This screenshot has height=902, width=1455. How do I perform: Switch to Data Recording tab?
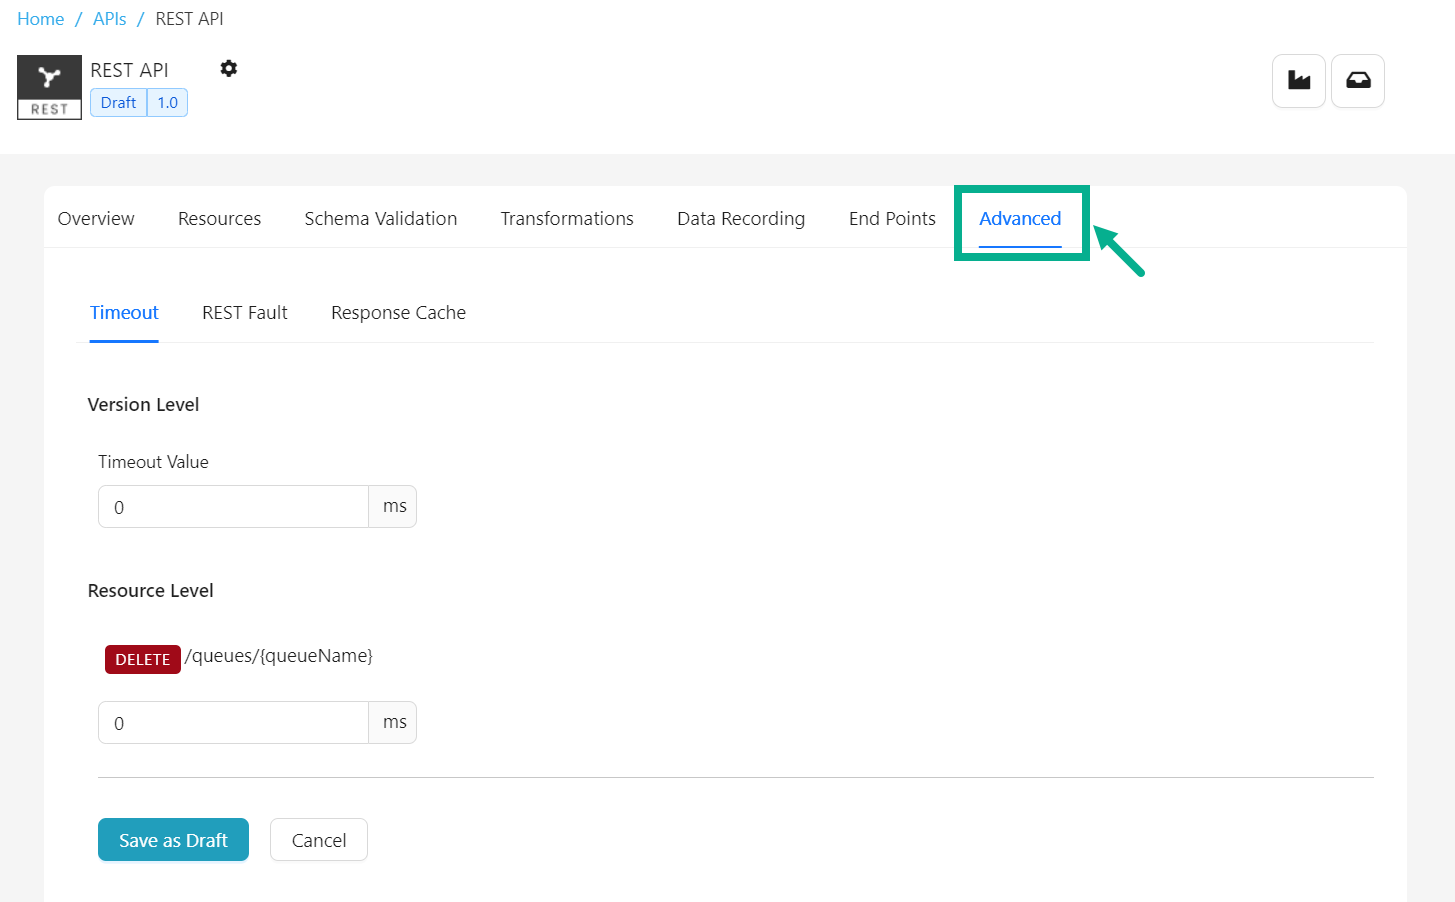pos(740,219)
